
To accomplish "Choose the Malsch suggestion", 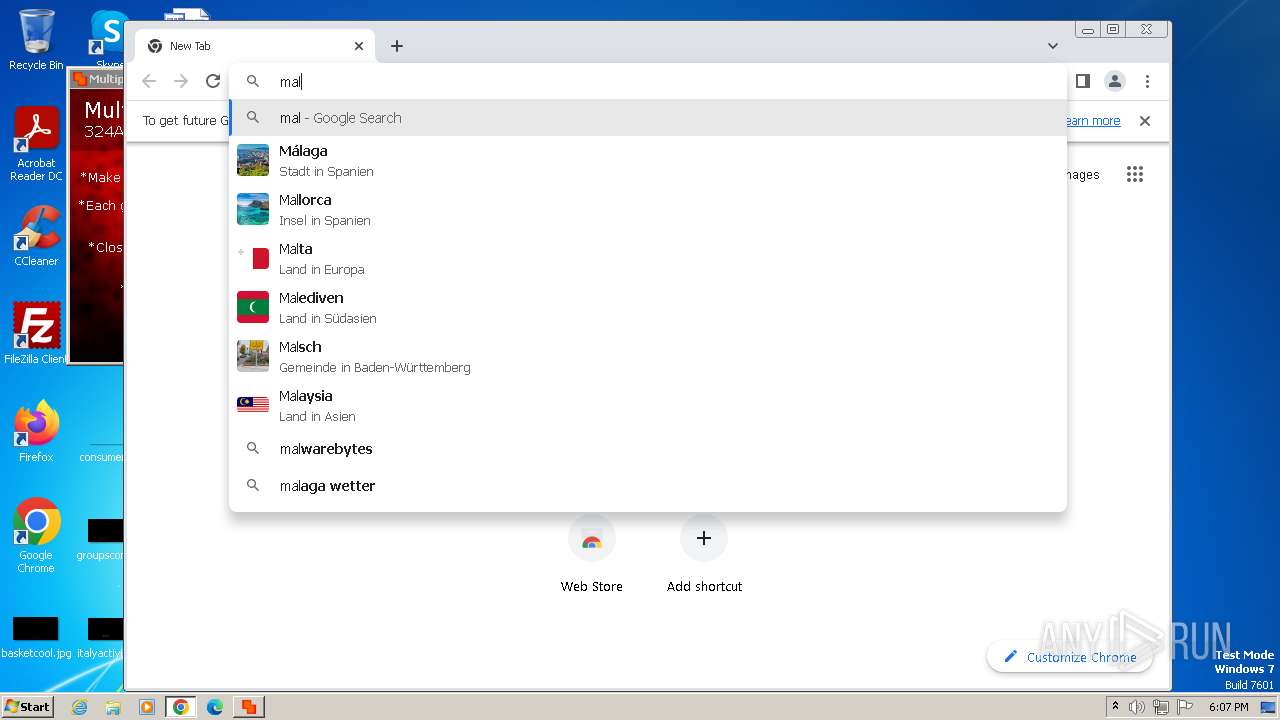I will point(648,356).
